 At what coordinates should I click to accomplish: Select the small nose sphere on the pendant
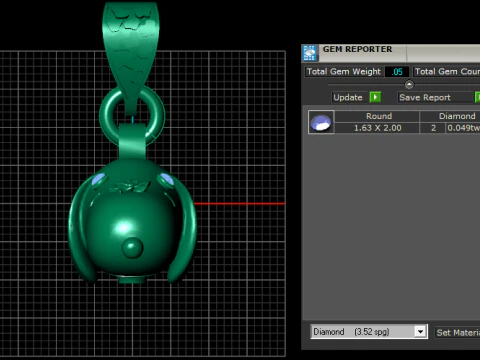click(x=132, y=248)
